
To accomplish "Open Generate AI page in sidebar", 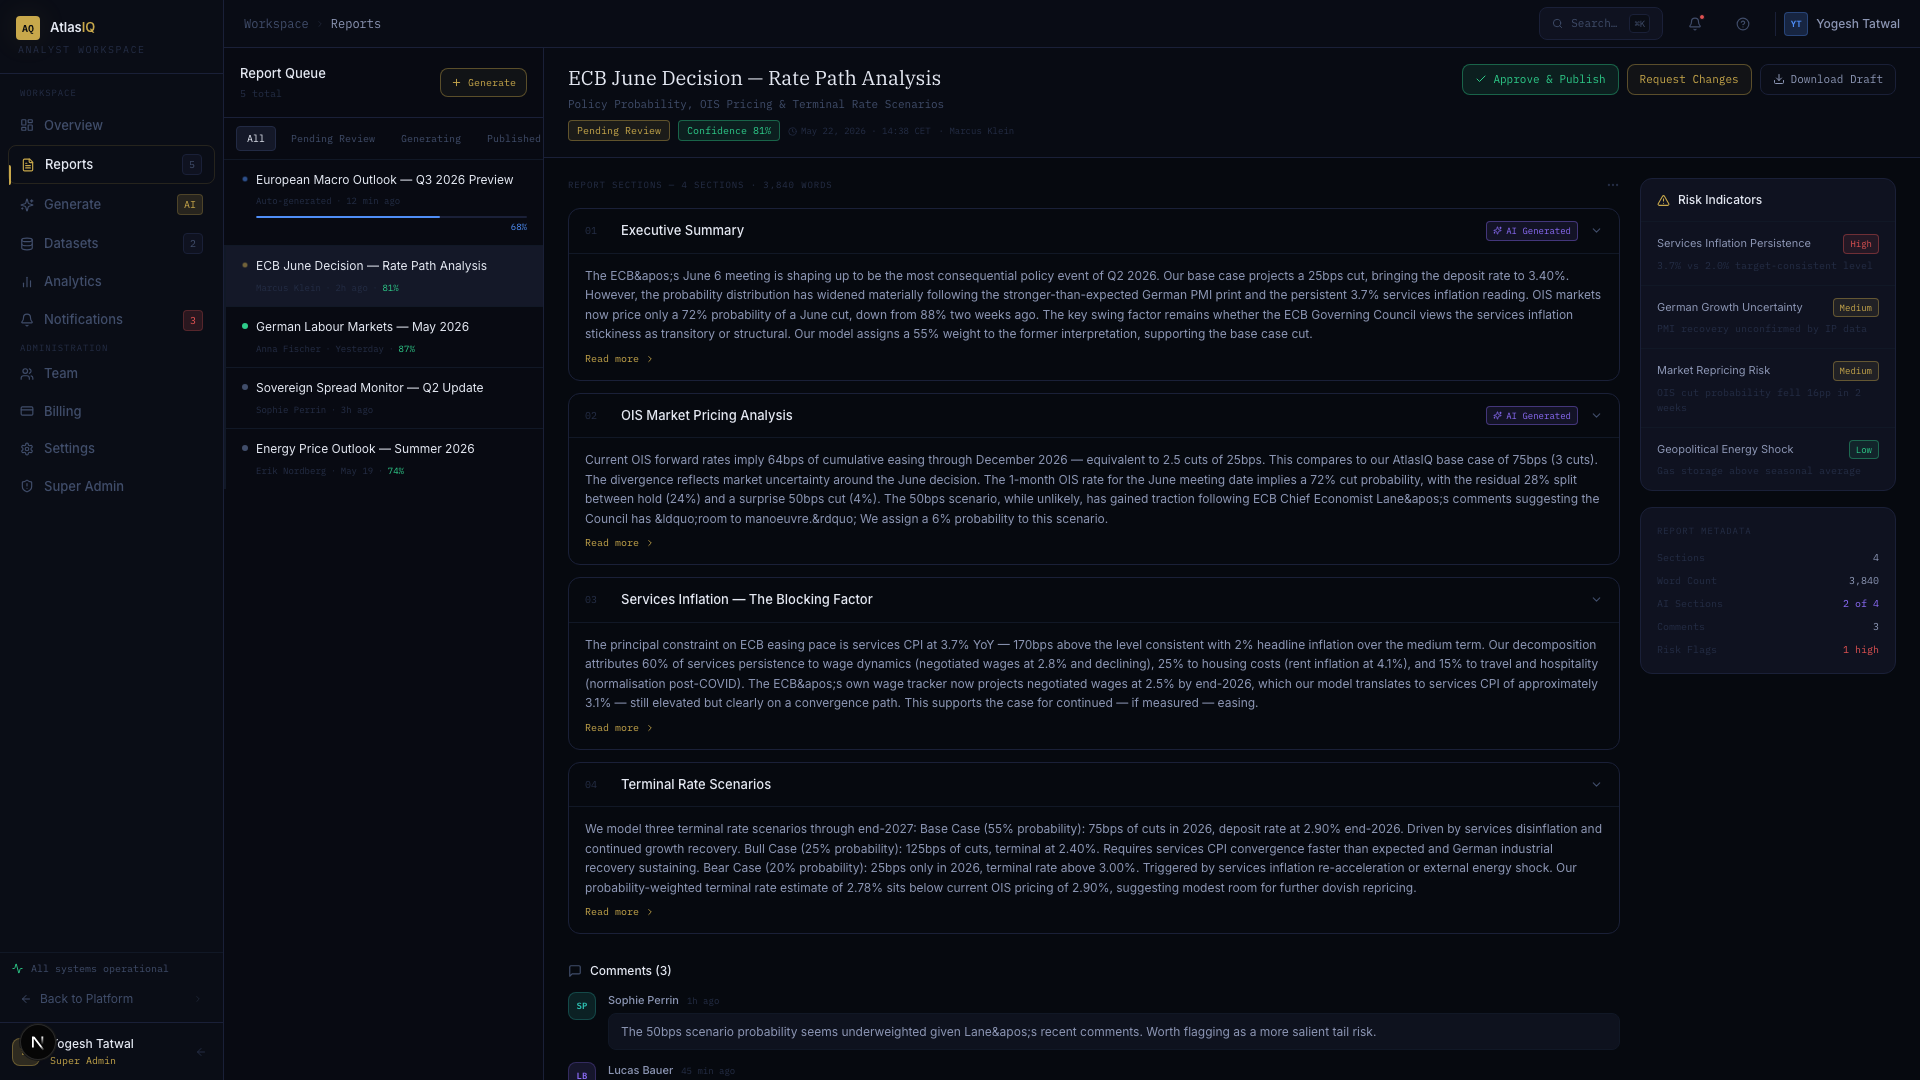I will coord(111,205).
